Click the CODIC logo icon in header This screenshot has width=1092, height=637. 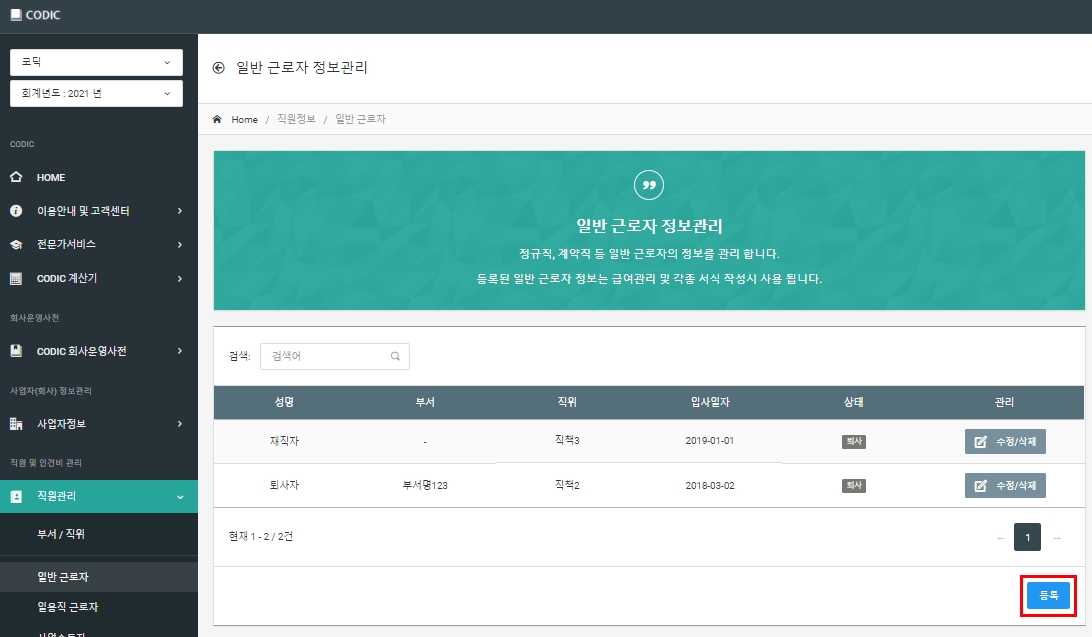tap(16, 15)
